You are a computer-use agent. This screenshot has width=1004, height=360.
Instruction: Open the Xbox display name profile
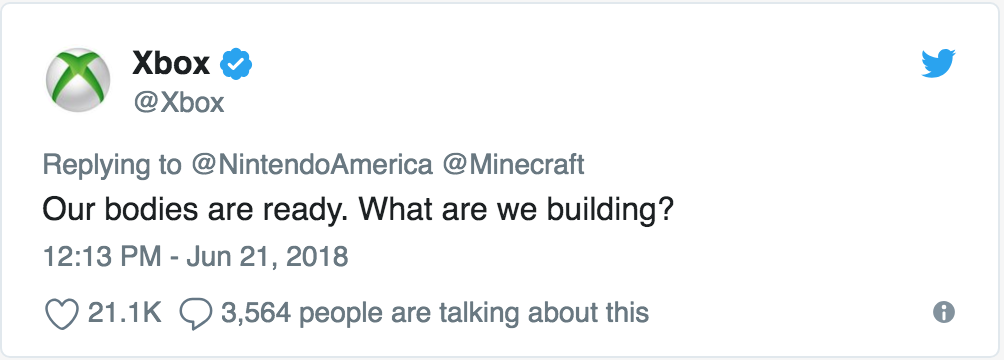point(171,63)
